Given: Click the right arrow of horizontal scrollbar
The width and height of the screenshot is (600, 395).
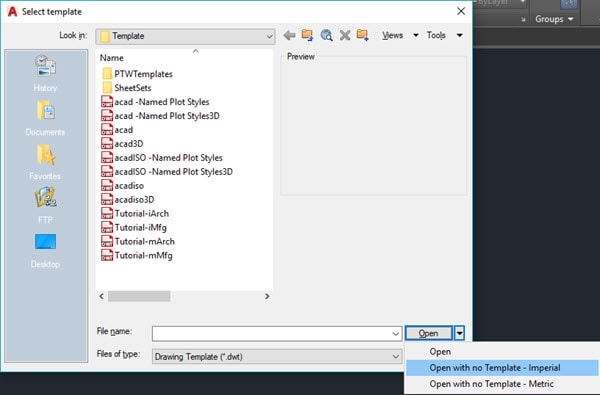Looking at the screenshot, I should pos(267,296).
